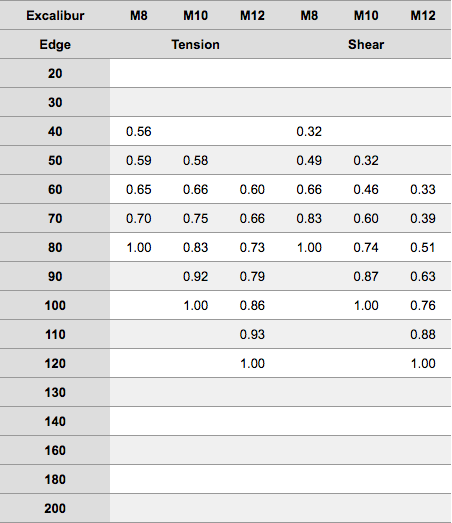Click edge row 160 label
This screenshot has width=452, height=523.
[55, 451]
